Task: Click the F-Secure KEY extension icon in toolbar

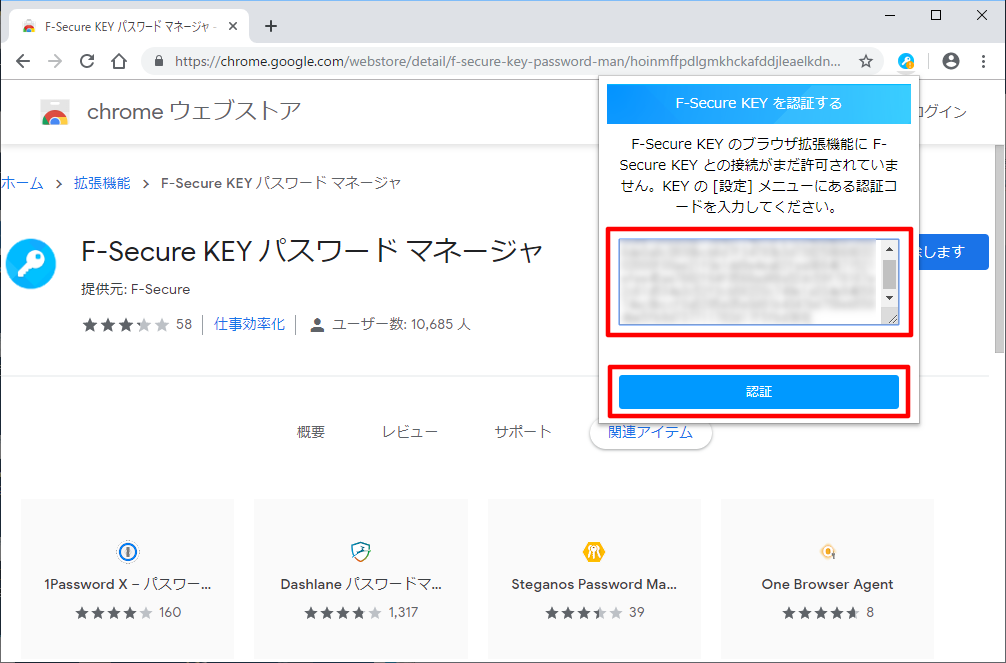Action: (x=907, y=61)
